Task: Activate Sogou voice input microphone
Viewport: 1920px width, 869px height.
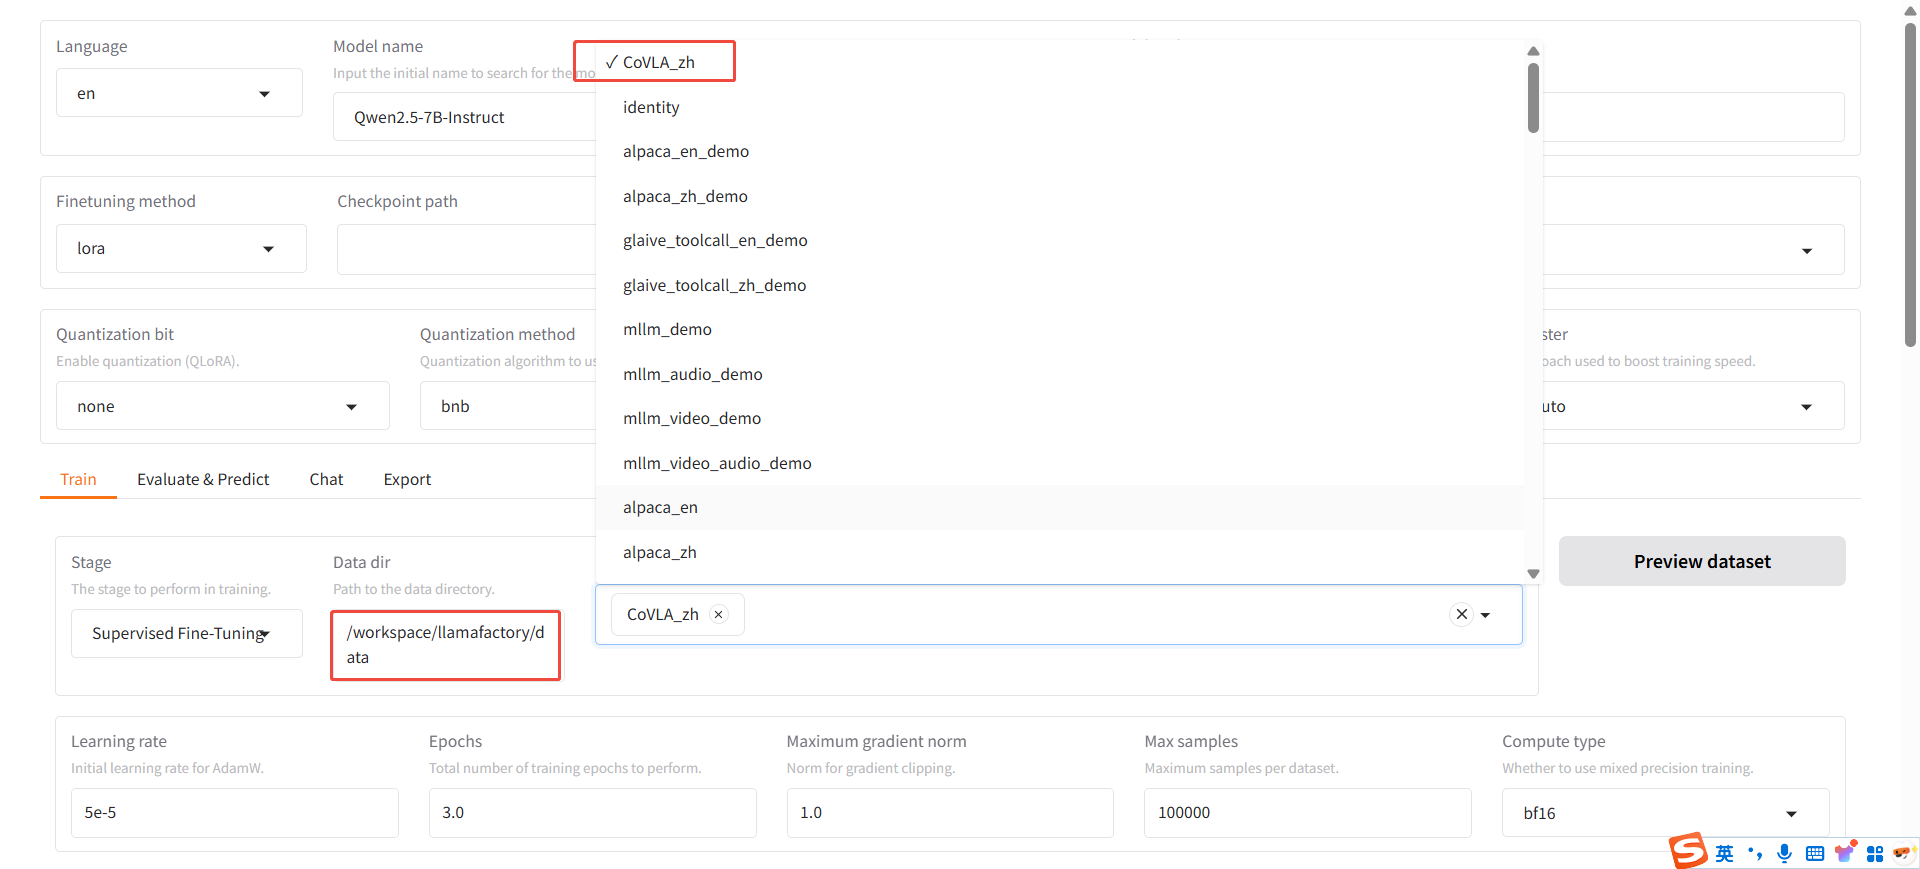Action: point(1784,853)
